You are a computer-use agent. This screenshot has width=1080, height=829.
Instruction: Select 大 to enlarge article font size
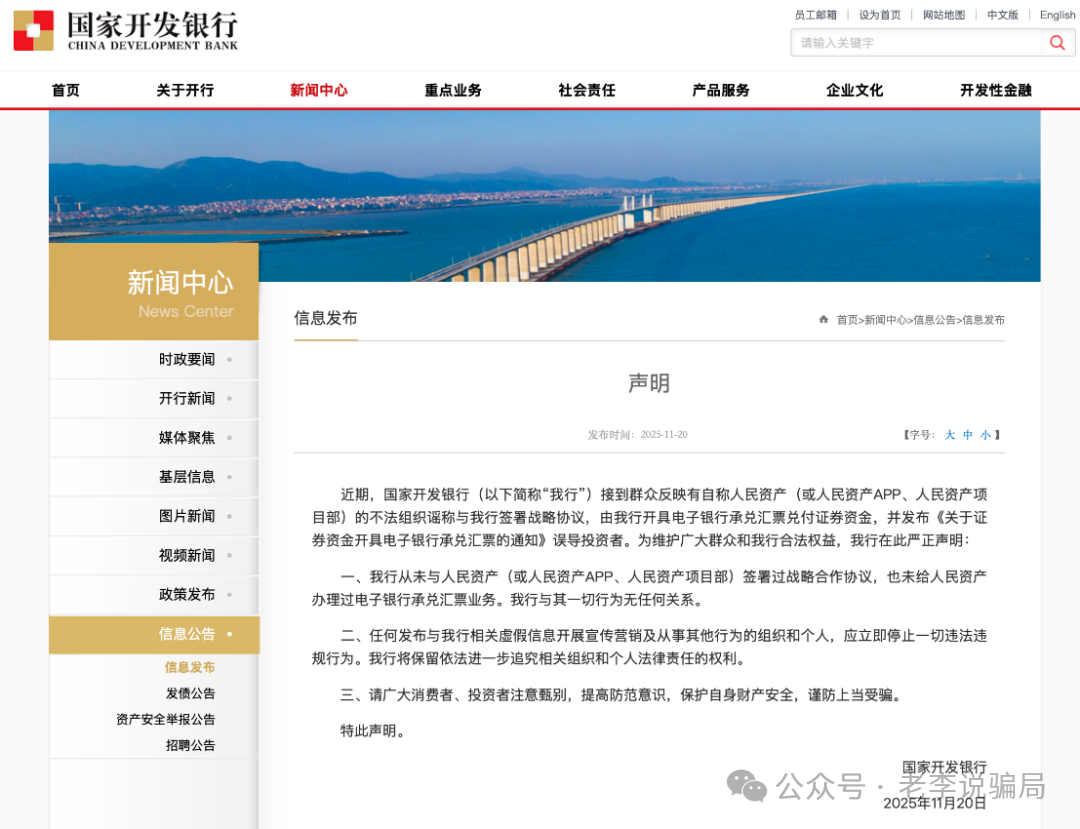[950, 435]
